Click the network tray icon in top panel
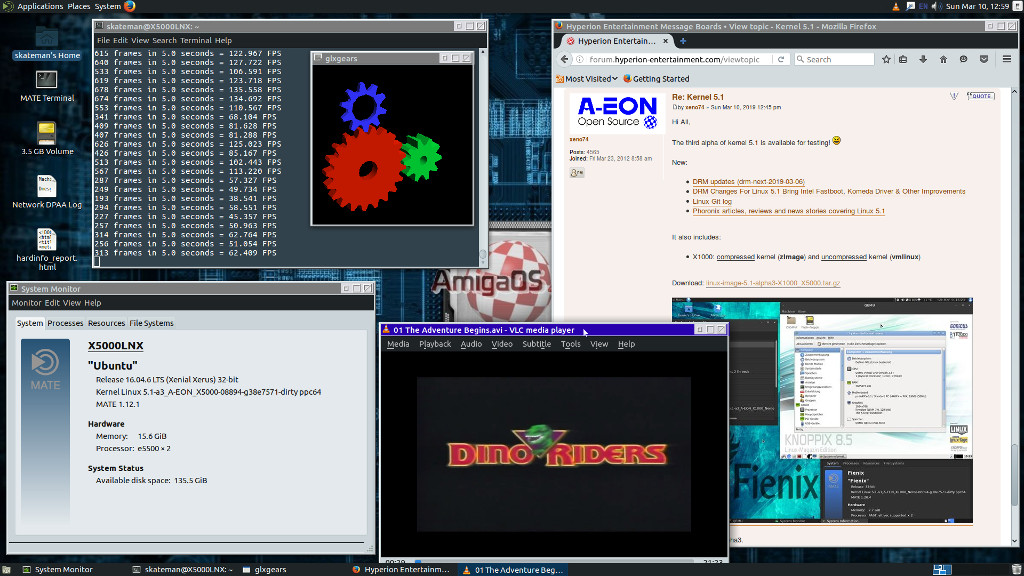This screenshot has width=1024, height=576. (910, 6)
